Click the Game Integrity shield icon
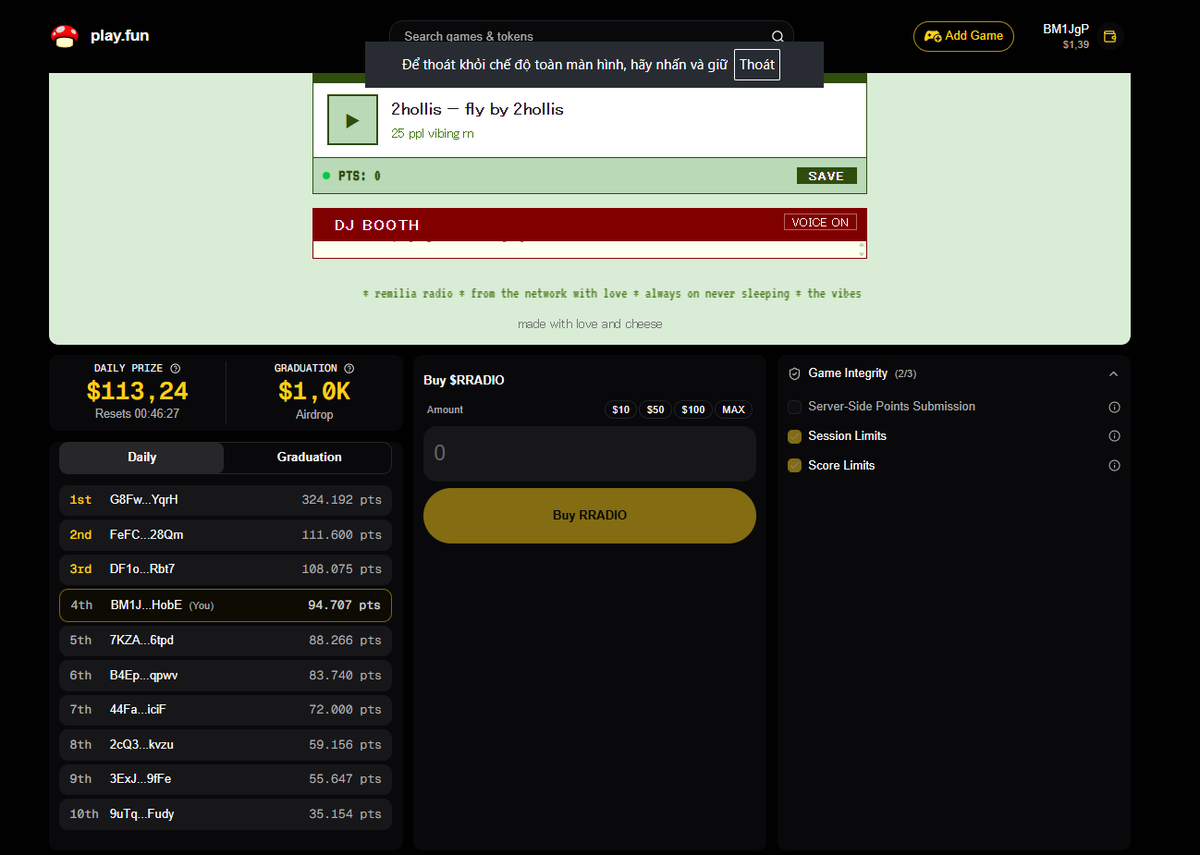The height and width of the screenshot is (855, 1200). [795, 374]
